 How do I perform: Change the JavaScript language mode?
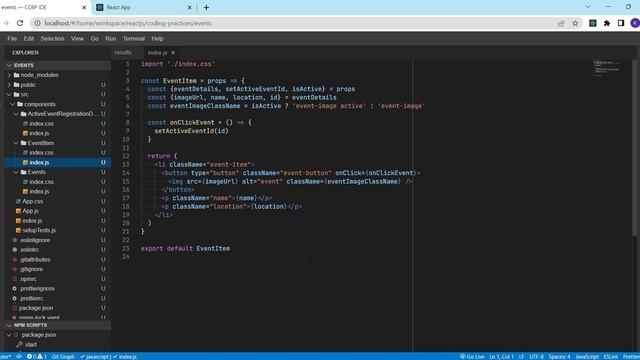587,356
